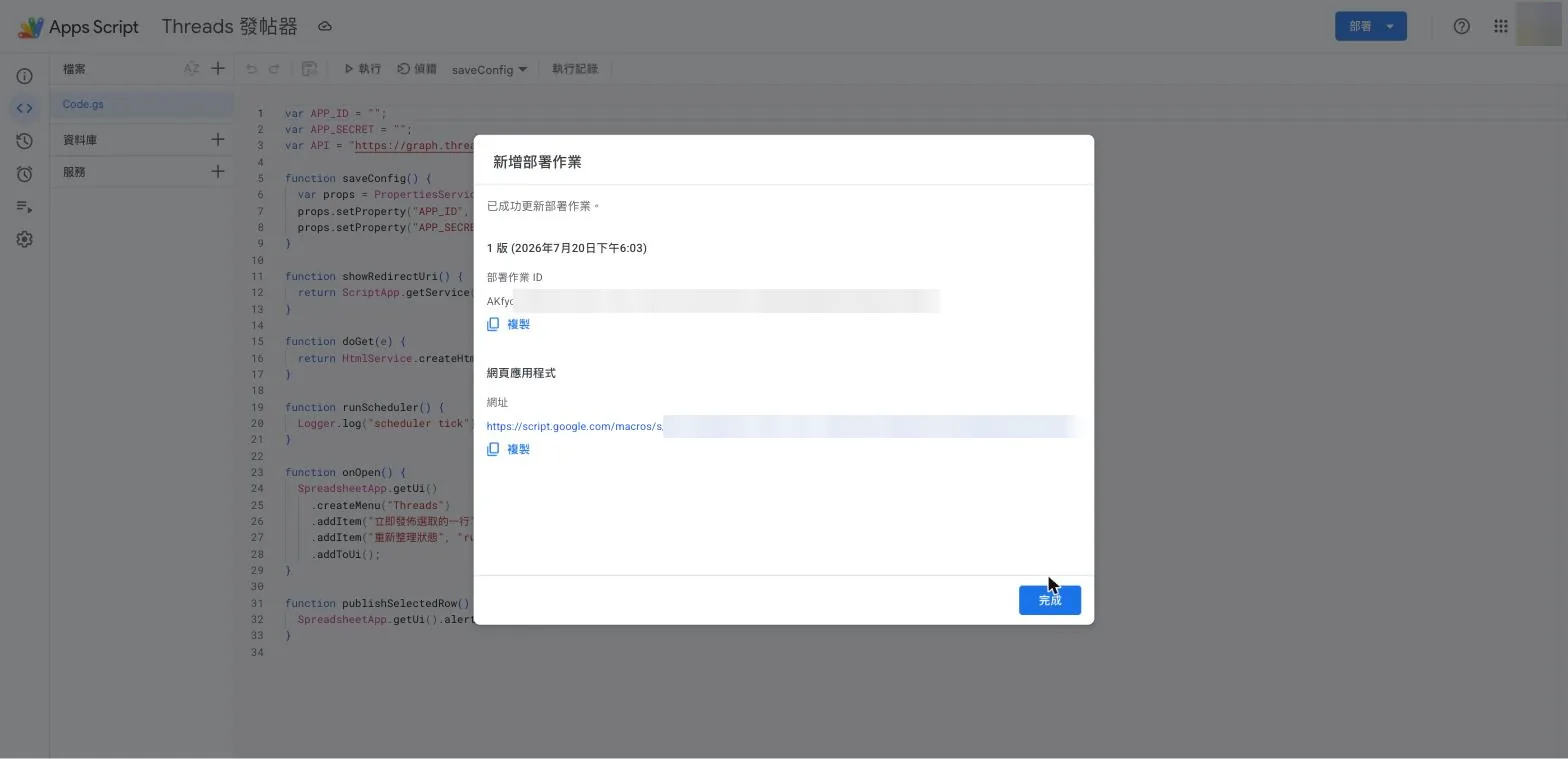Open the 執行記錄 execution log
The width and height of the screenshot is (1568, 759).
(x=575, y=69)
